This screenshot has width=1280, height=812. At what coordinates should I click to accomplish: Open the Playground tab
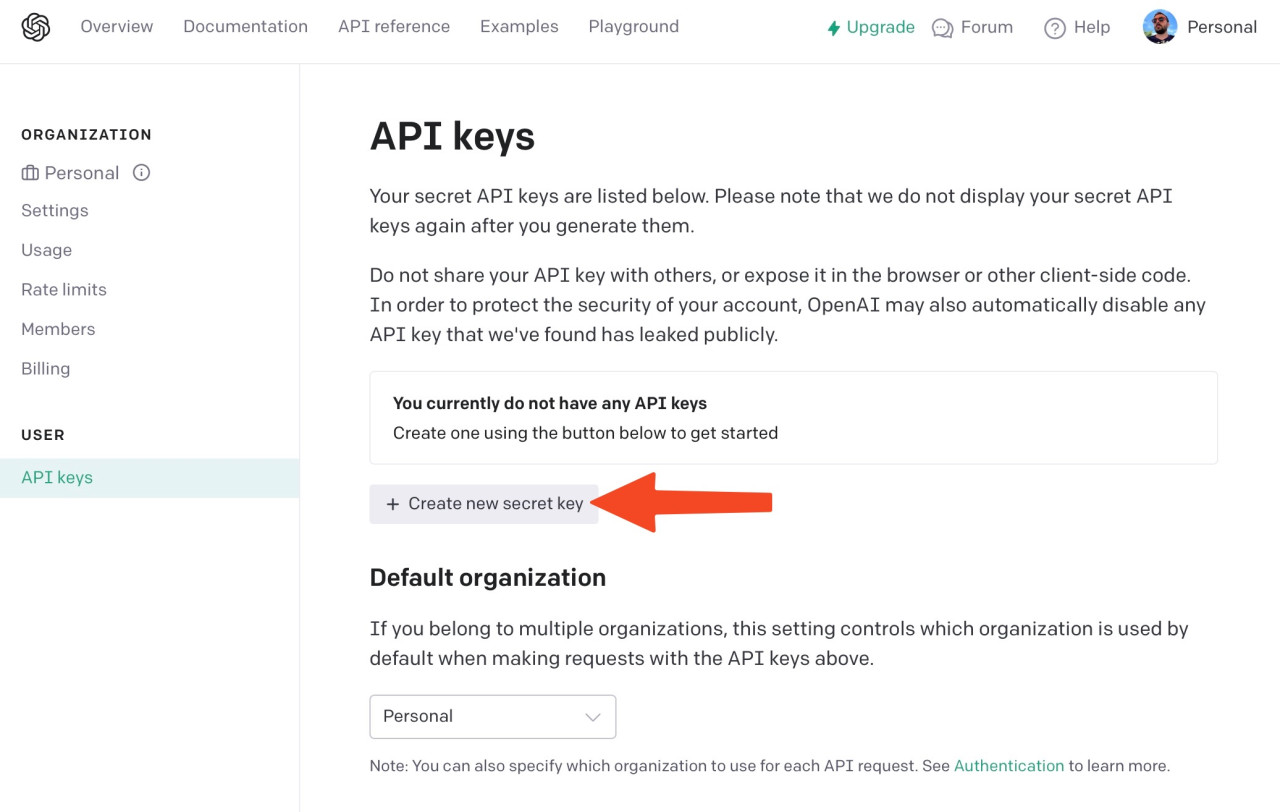point(634,27)
